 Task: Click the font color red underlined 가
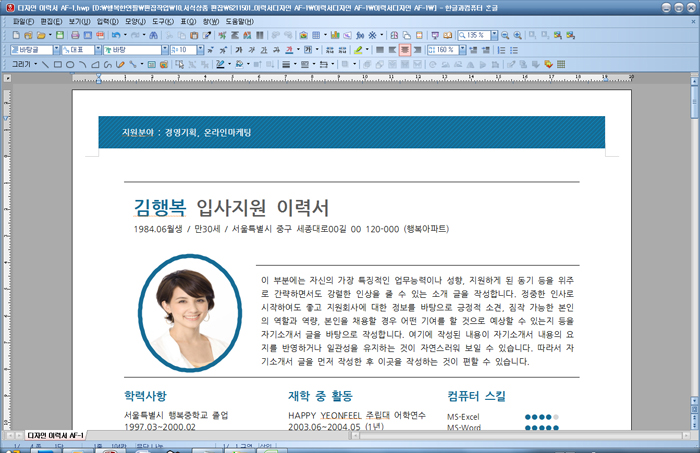pyautogui.click(x=289, y=50)
